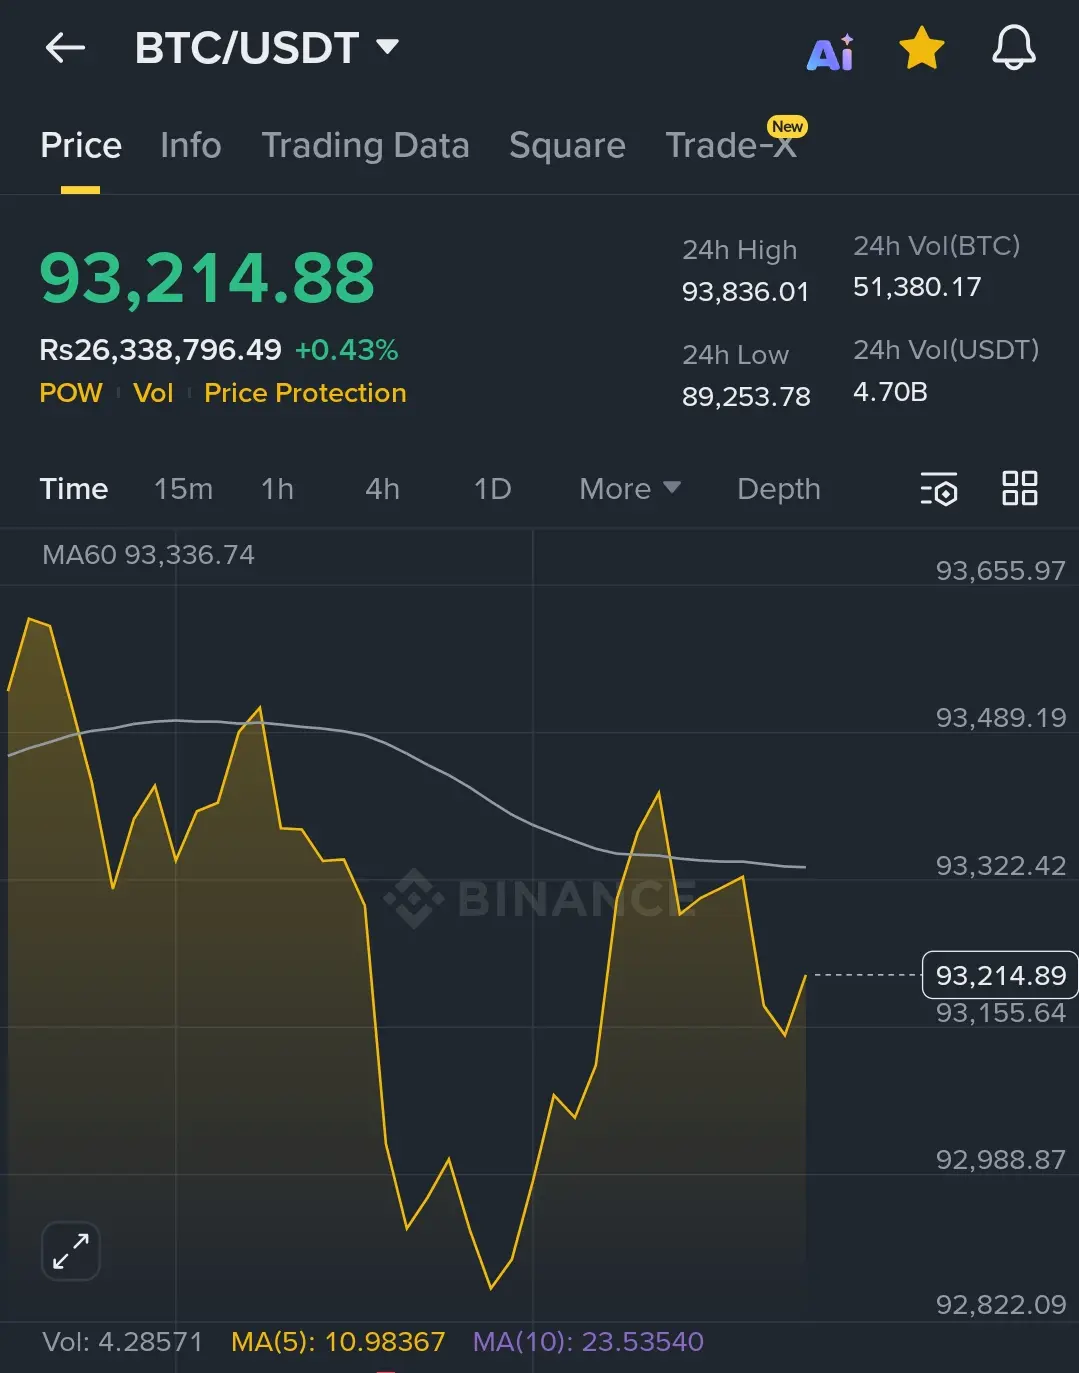The image size is (1079, 1373).
Task: Select the 1h chart interval
Action: coord(277,489)
